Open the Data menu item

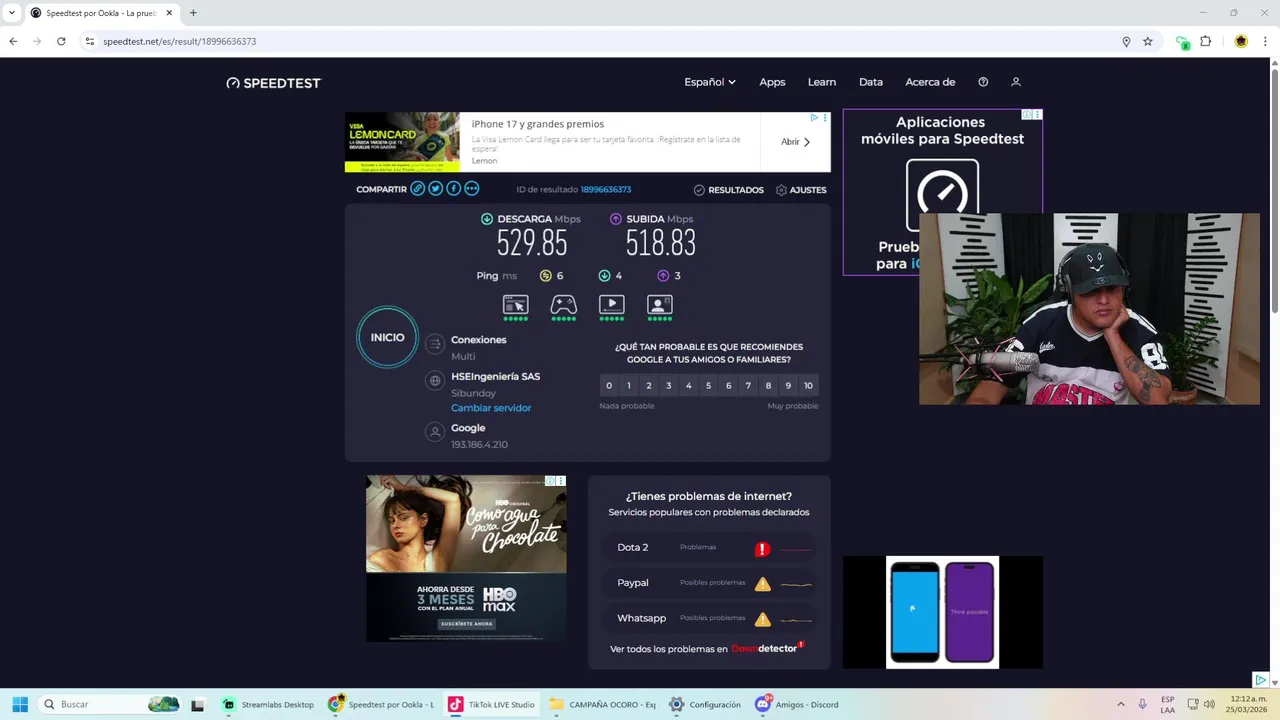tap(871, 82)
